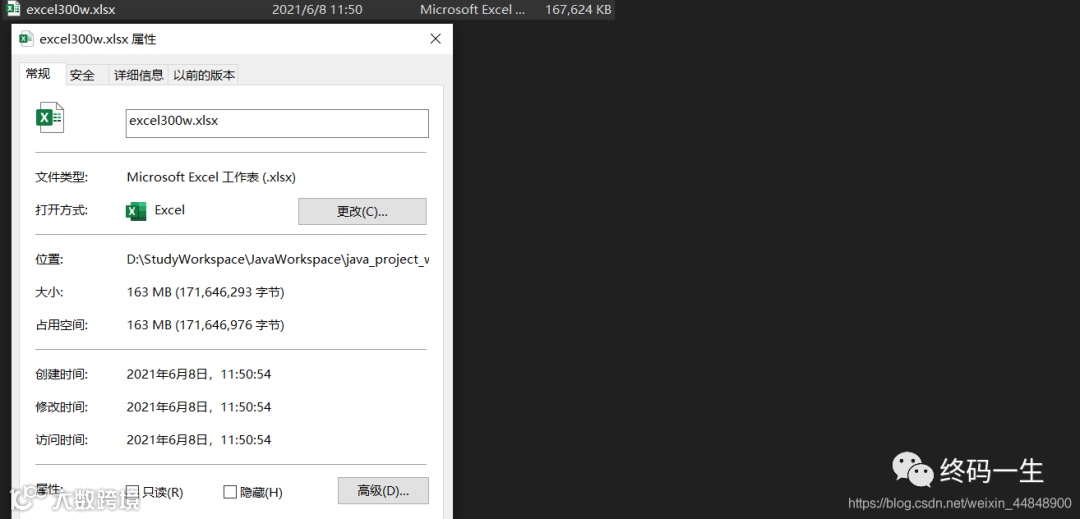Viewport: 1080px width, 519px height.
Task: Click the modified time value next to 修改时间
Action: click(199, 407)
